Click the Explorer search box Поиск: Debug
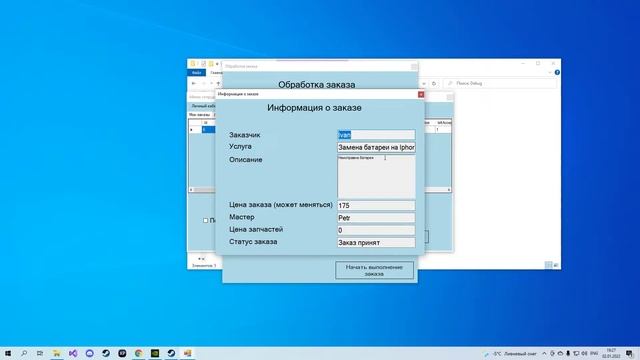The width and height of the screenshot is (640, 360). pos(500,83)
